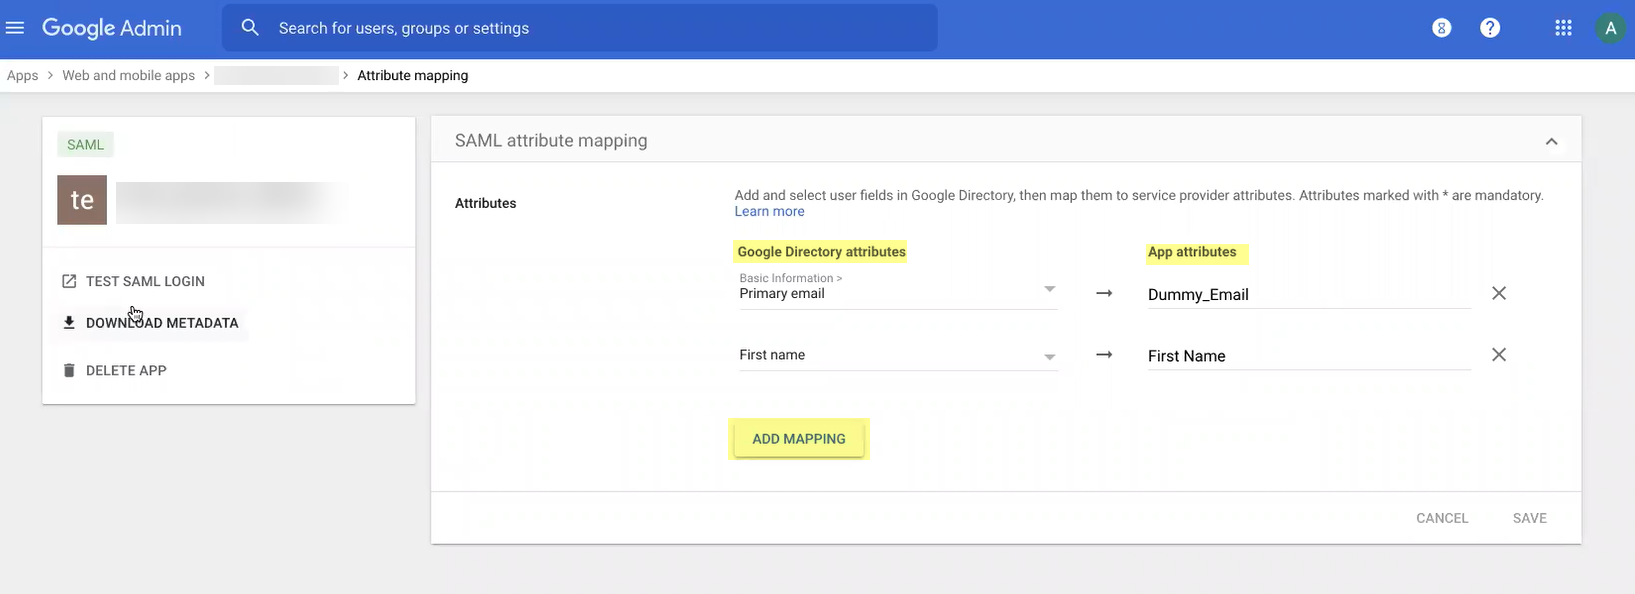Click the Dummy_Email app attribute field
Screen dimensions: 1635x594
pyautogui.click(x=1308, y=295)
